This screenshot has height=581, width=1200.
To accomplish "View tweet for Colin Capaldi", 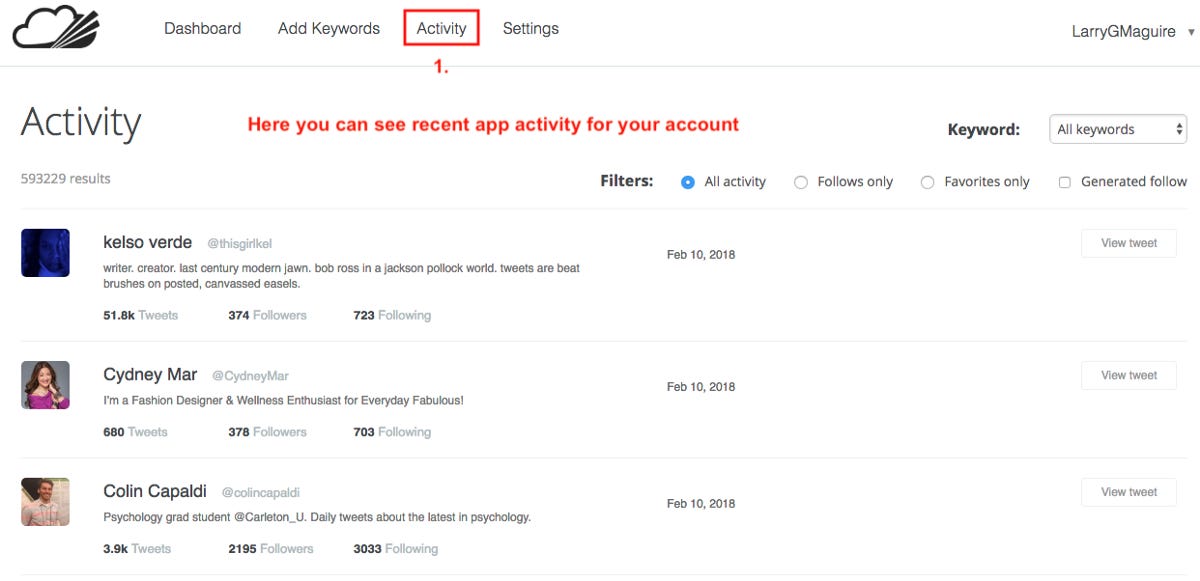I will click(x=1129, y=492).
